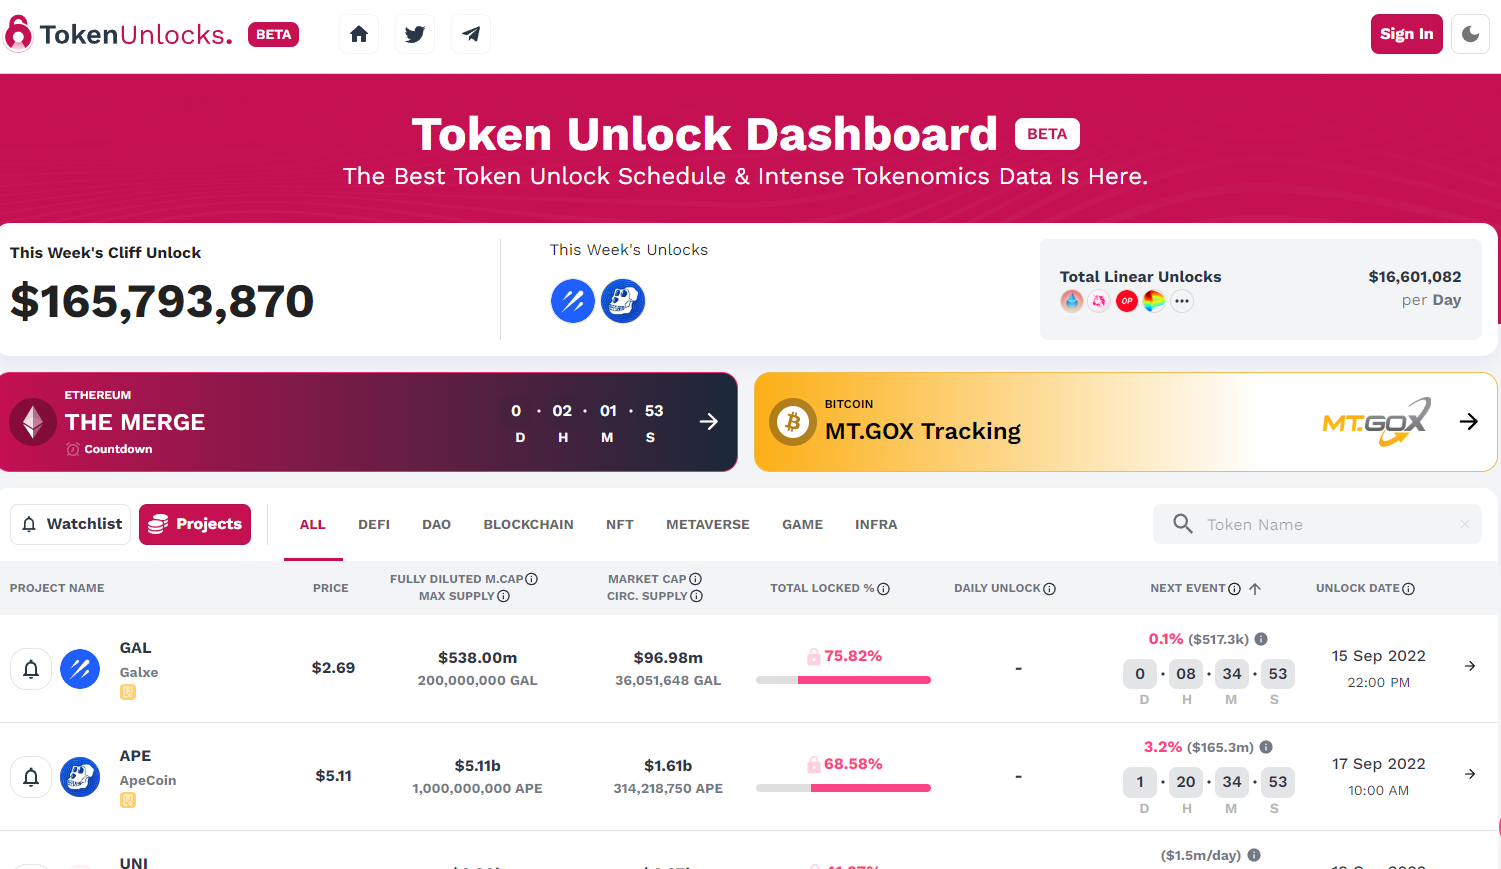1501x869 pixels.
Task: Open the OP token icon under Total Linear Unlocks
Action: [1126, 300]
